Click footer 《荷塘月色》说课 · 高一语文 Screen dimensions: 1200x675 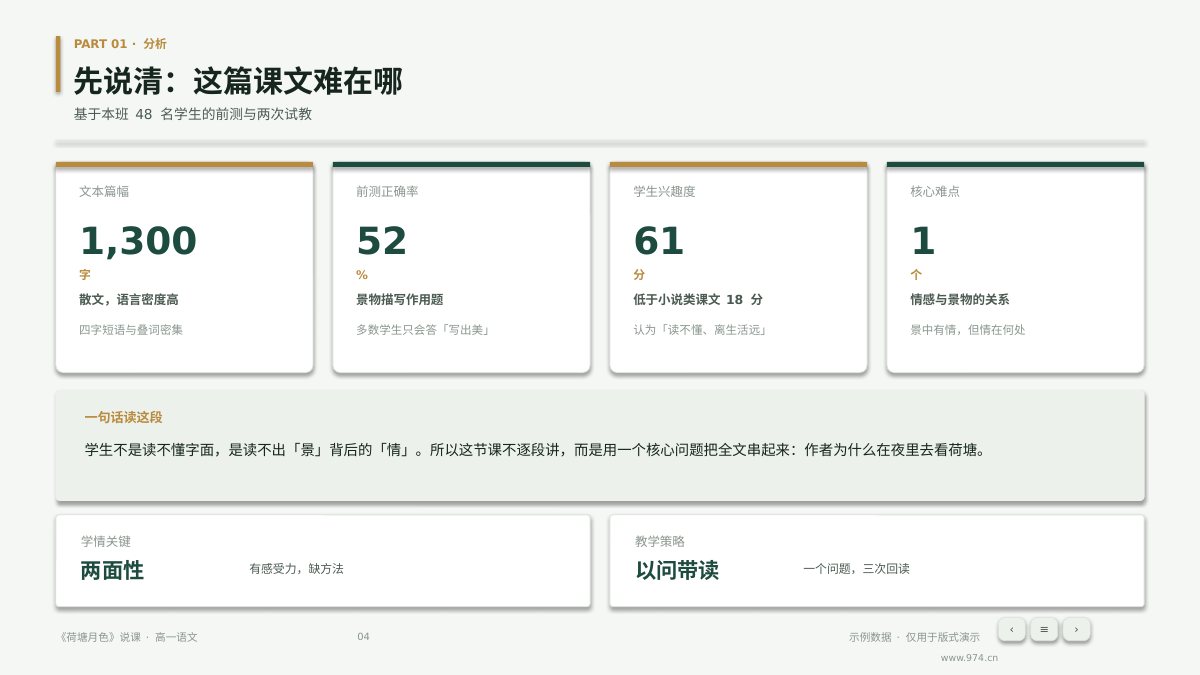coord(128,637)
